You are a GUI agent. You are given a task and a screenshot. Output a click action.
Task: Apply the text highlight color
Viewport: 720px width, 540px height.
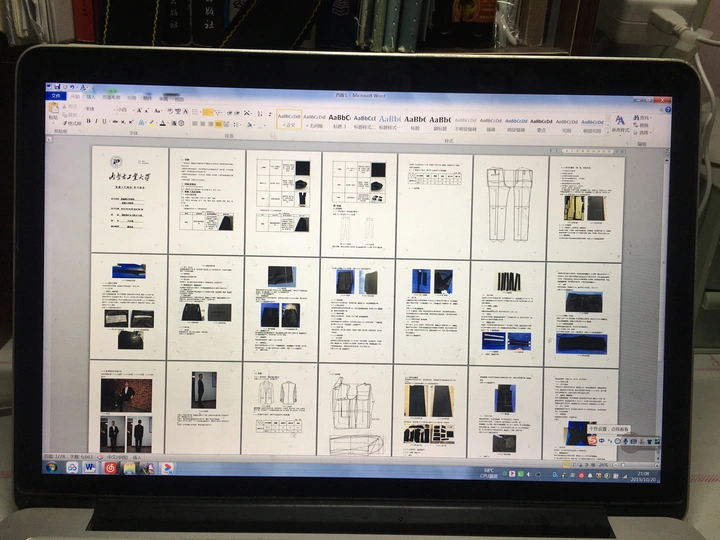coord(151,122)
